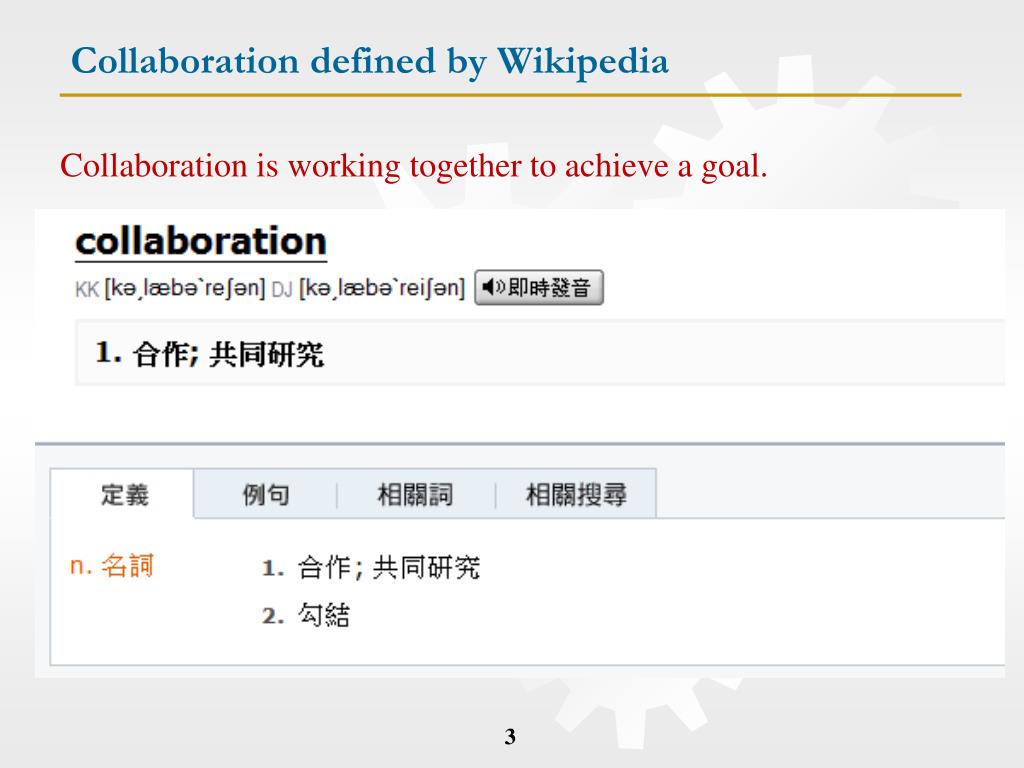This screenshot has width=1024, height=768.
Task: Click the collaboration headword
Action: pos(201,241)
